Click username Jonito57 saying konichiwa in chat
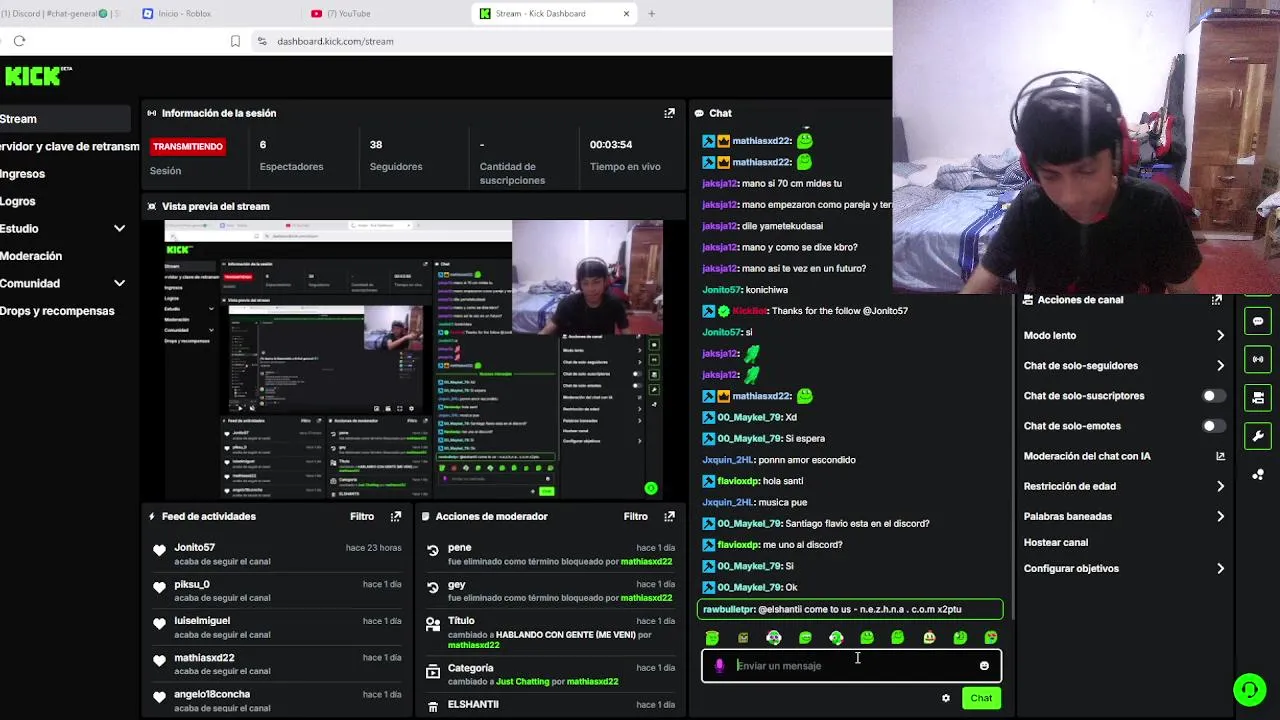 722,290
